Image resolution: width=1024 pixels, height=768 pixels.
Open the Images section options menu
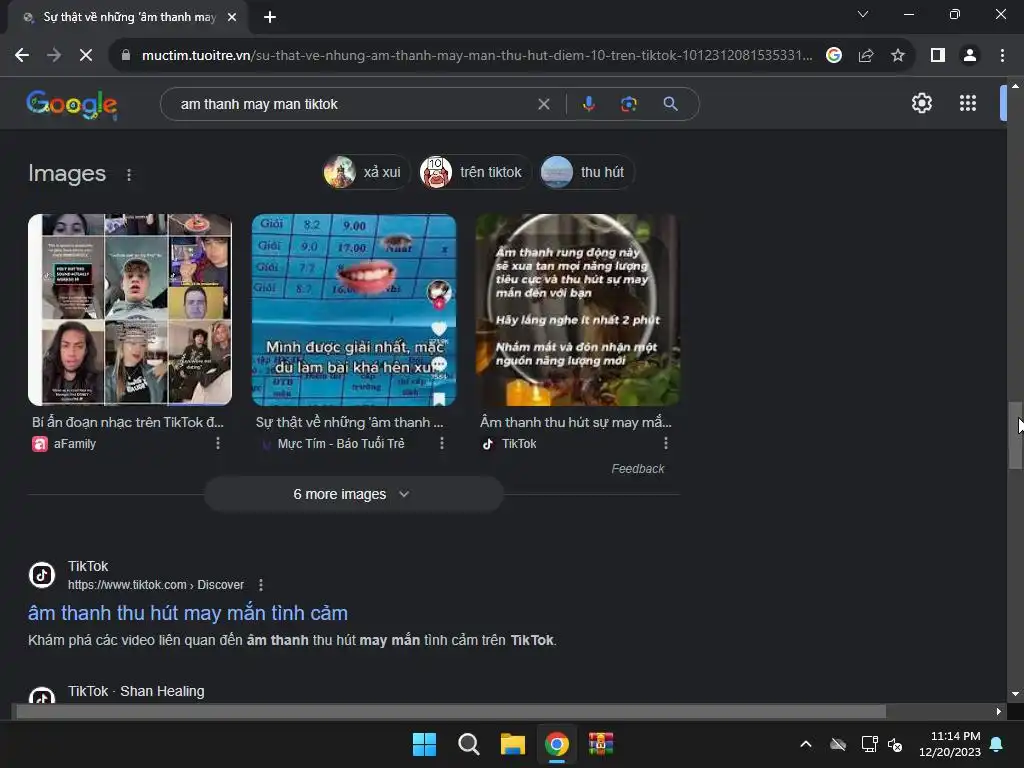[129, 175]
